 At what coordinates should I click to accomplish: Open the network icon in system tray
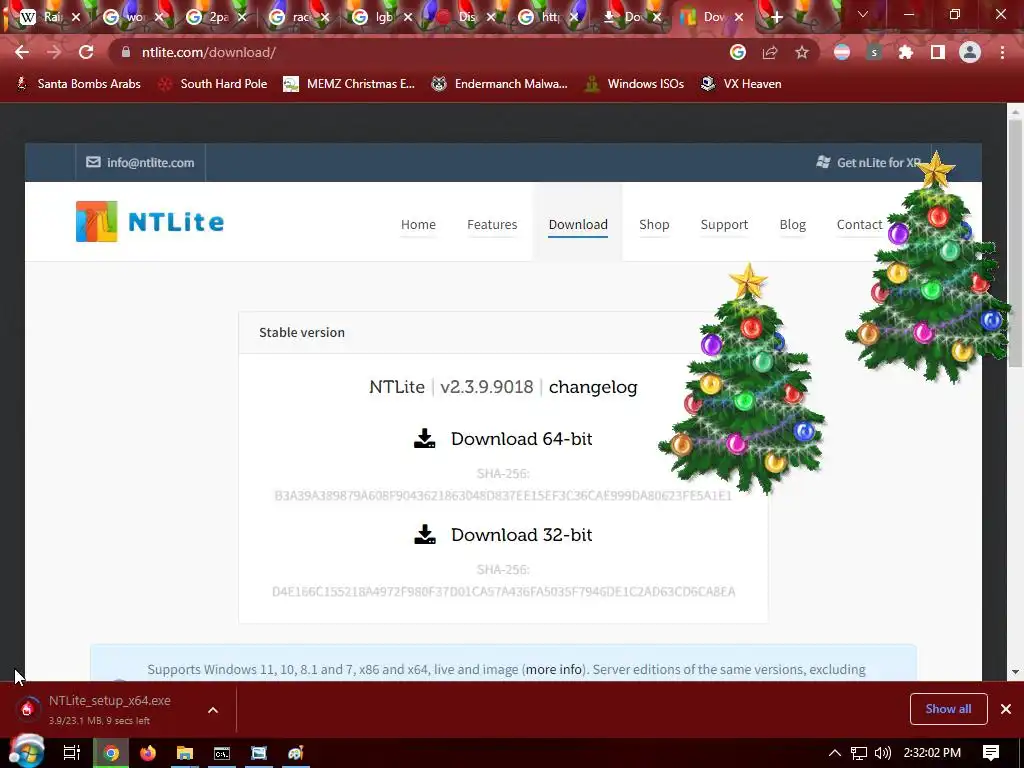tap(859, 753)
